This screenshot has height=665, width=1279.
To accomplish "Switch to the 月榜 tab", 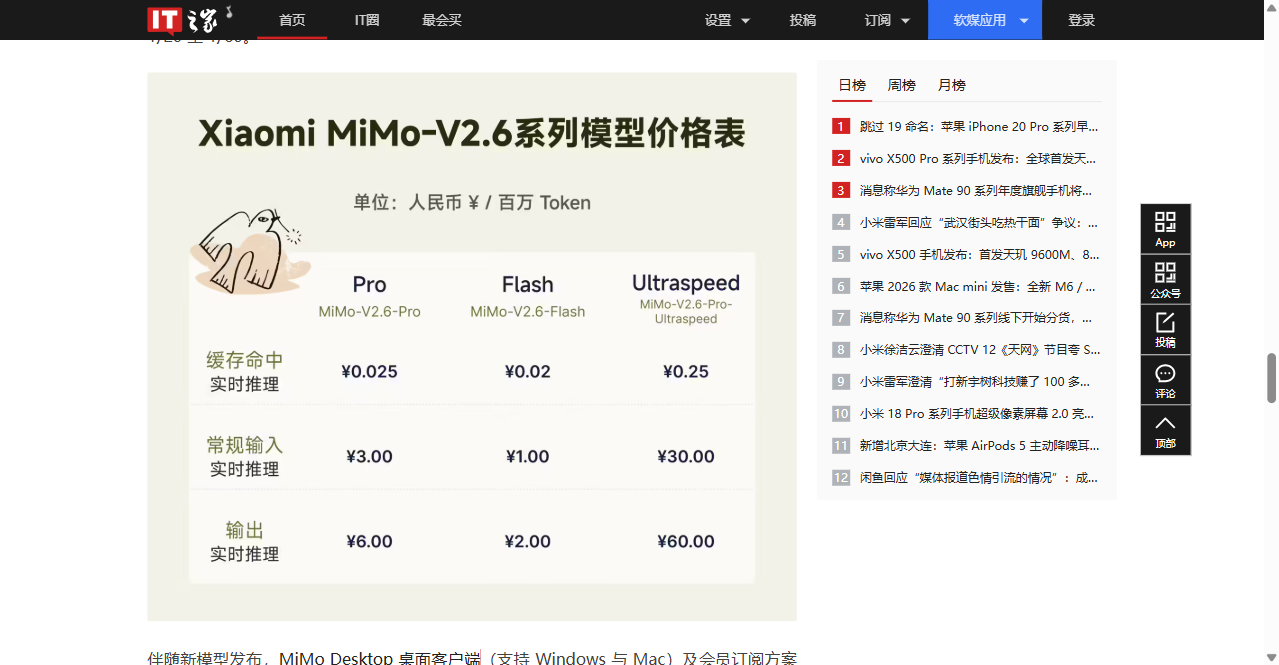I will pyautogui.click(x=952, y=86).
